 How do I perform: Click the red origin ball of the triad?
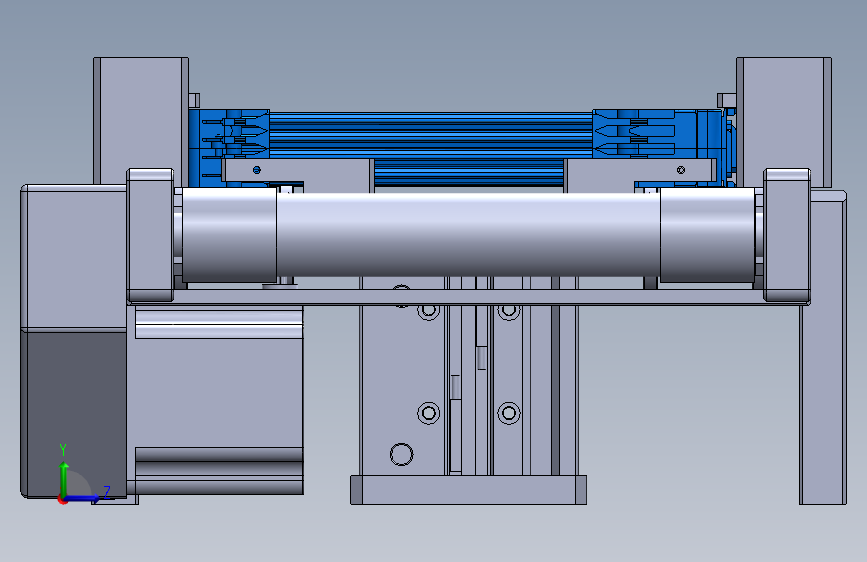pyautogui.click(x=62, y=499)
